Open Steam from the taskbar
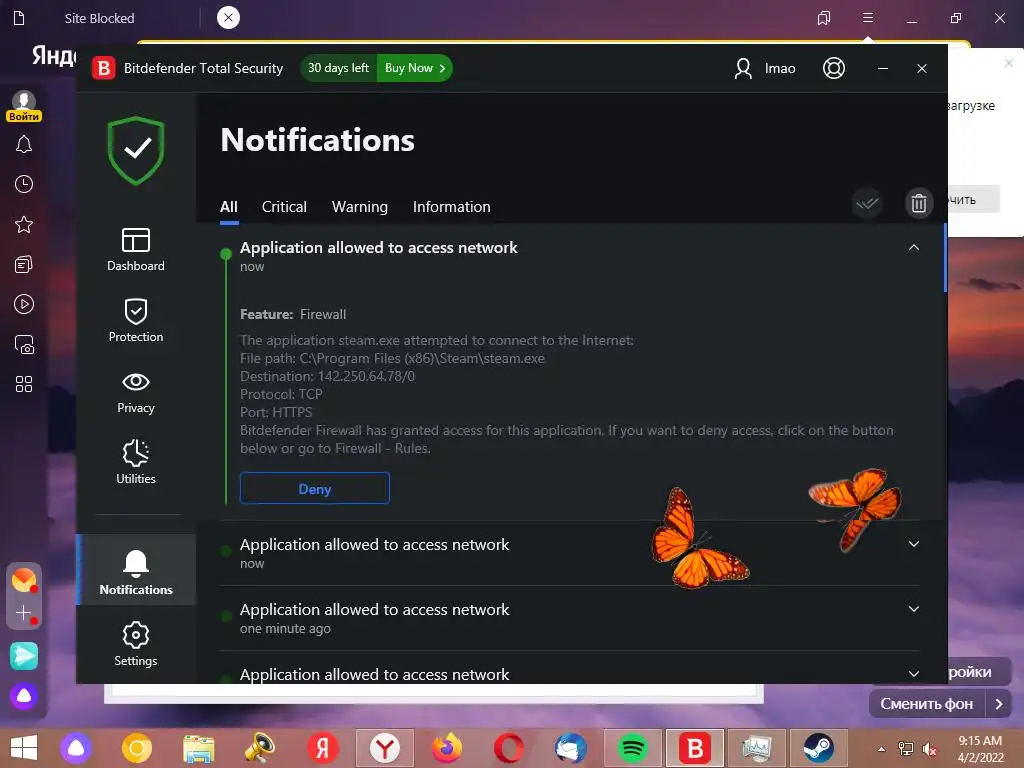The width and height of the screenshot is (1024, 768). 818,748
